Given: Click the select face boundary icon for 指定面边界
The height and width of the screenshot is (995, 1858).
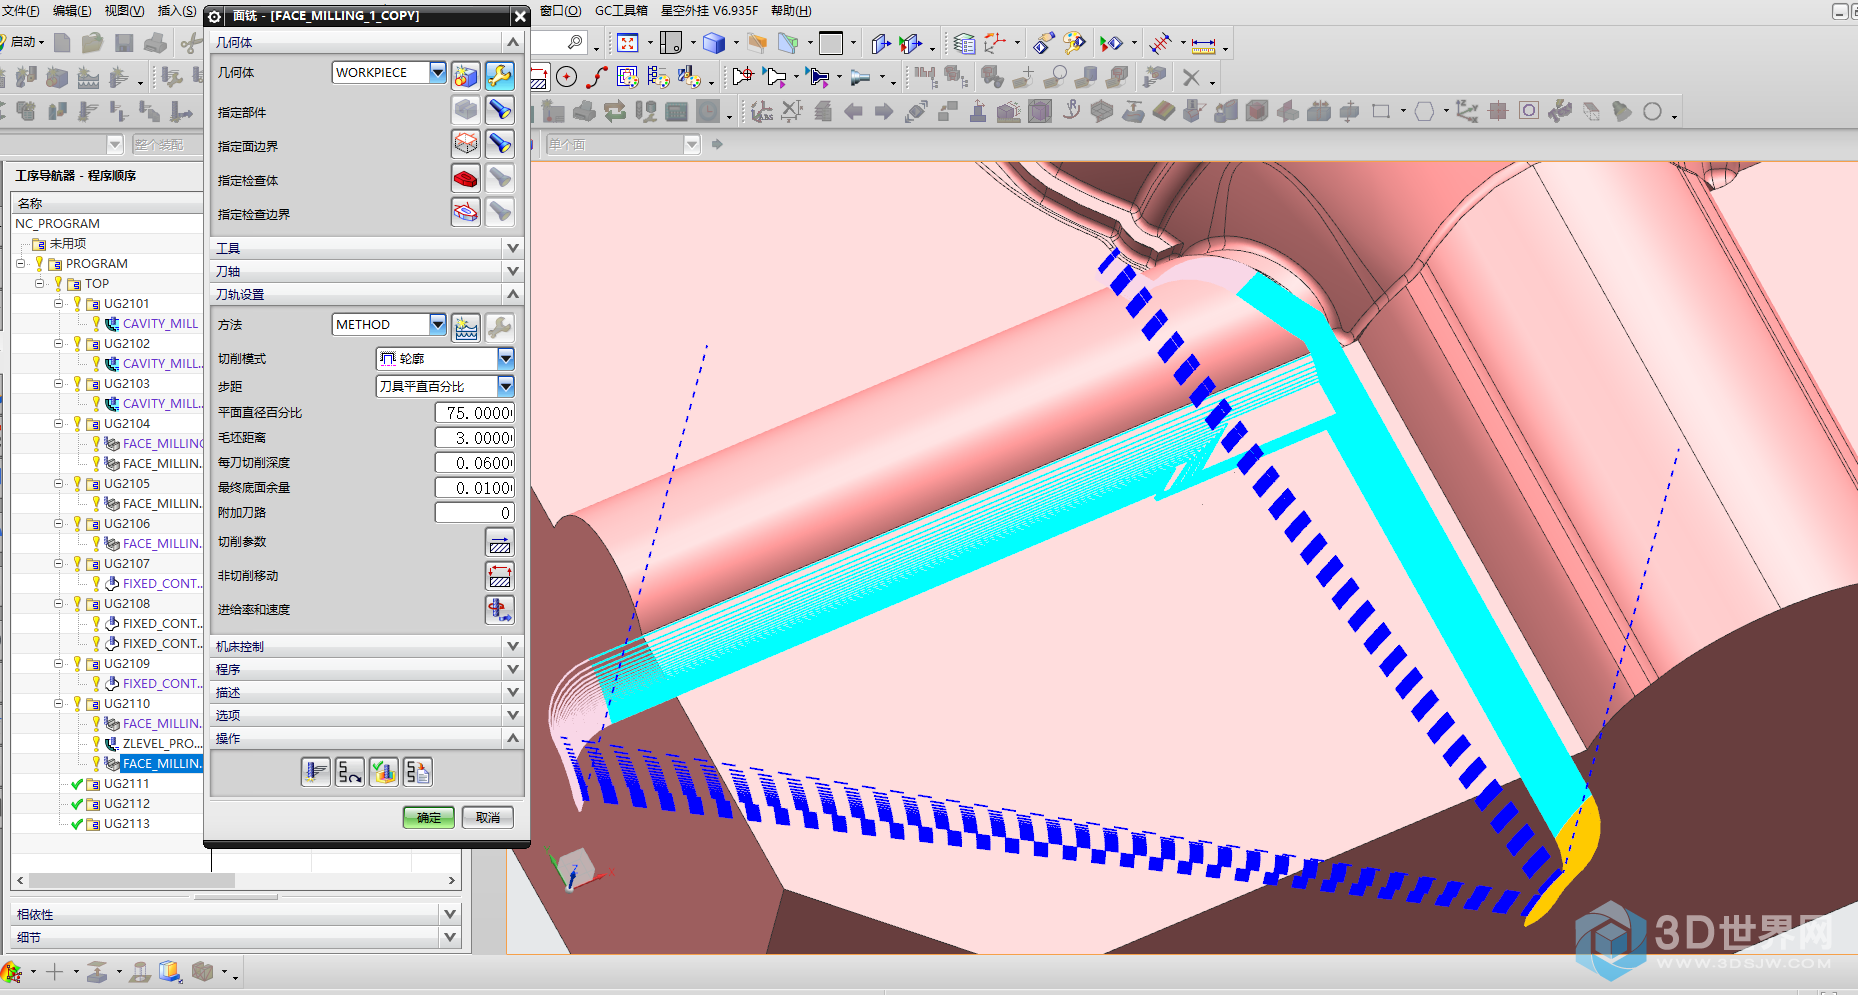Looking at the screenshot, I should (466, 144).
